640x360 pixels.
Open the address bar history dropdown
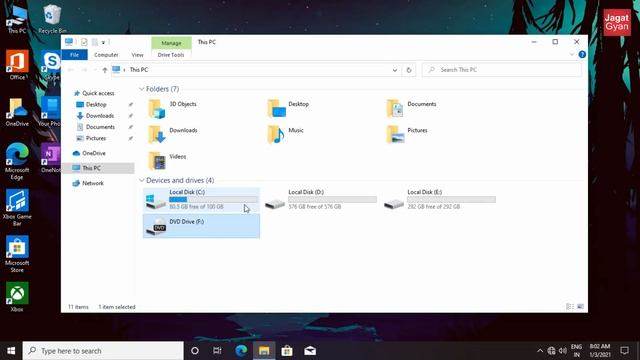coord(395,70)
